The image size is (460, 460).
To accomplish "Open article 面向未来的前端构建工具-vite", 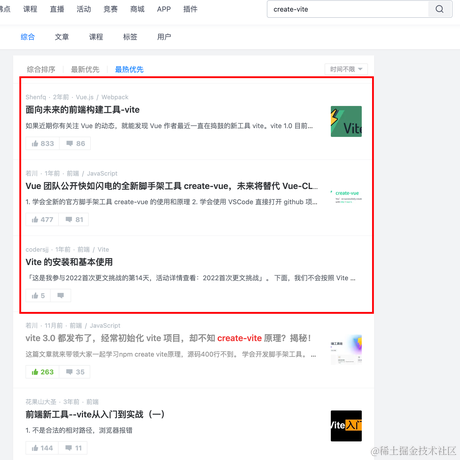I will point(83,110).
